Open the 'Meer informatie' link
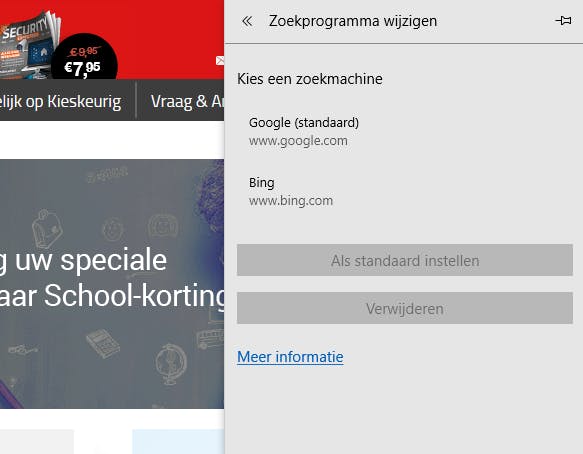This screenshot has height=454, width=583. 290,357
